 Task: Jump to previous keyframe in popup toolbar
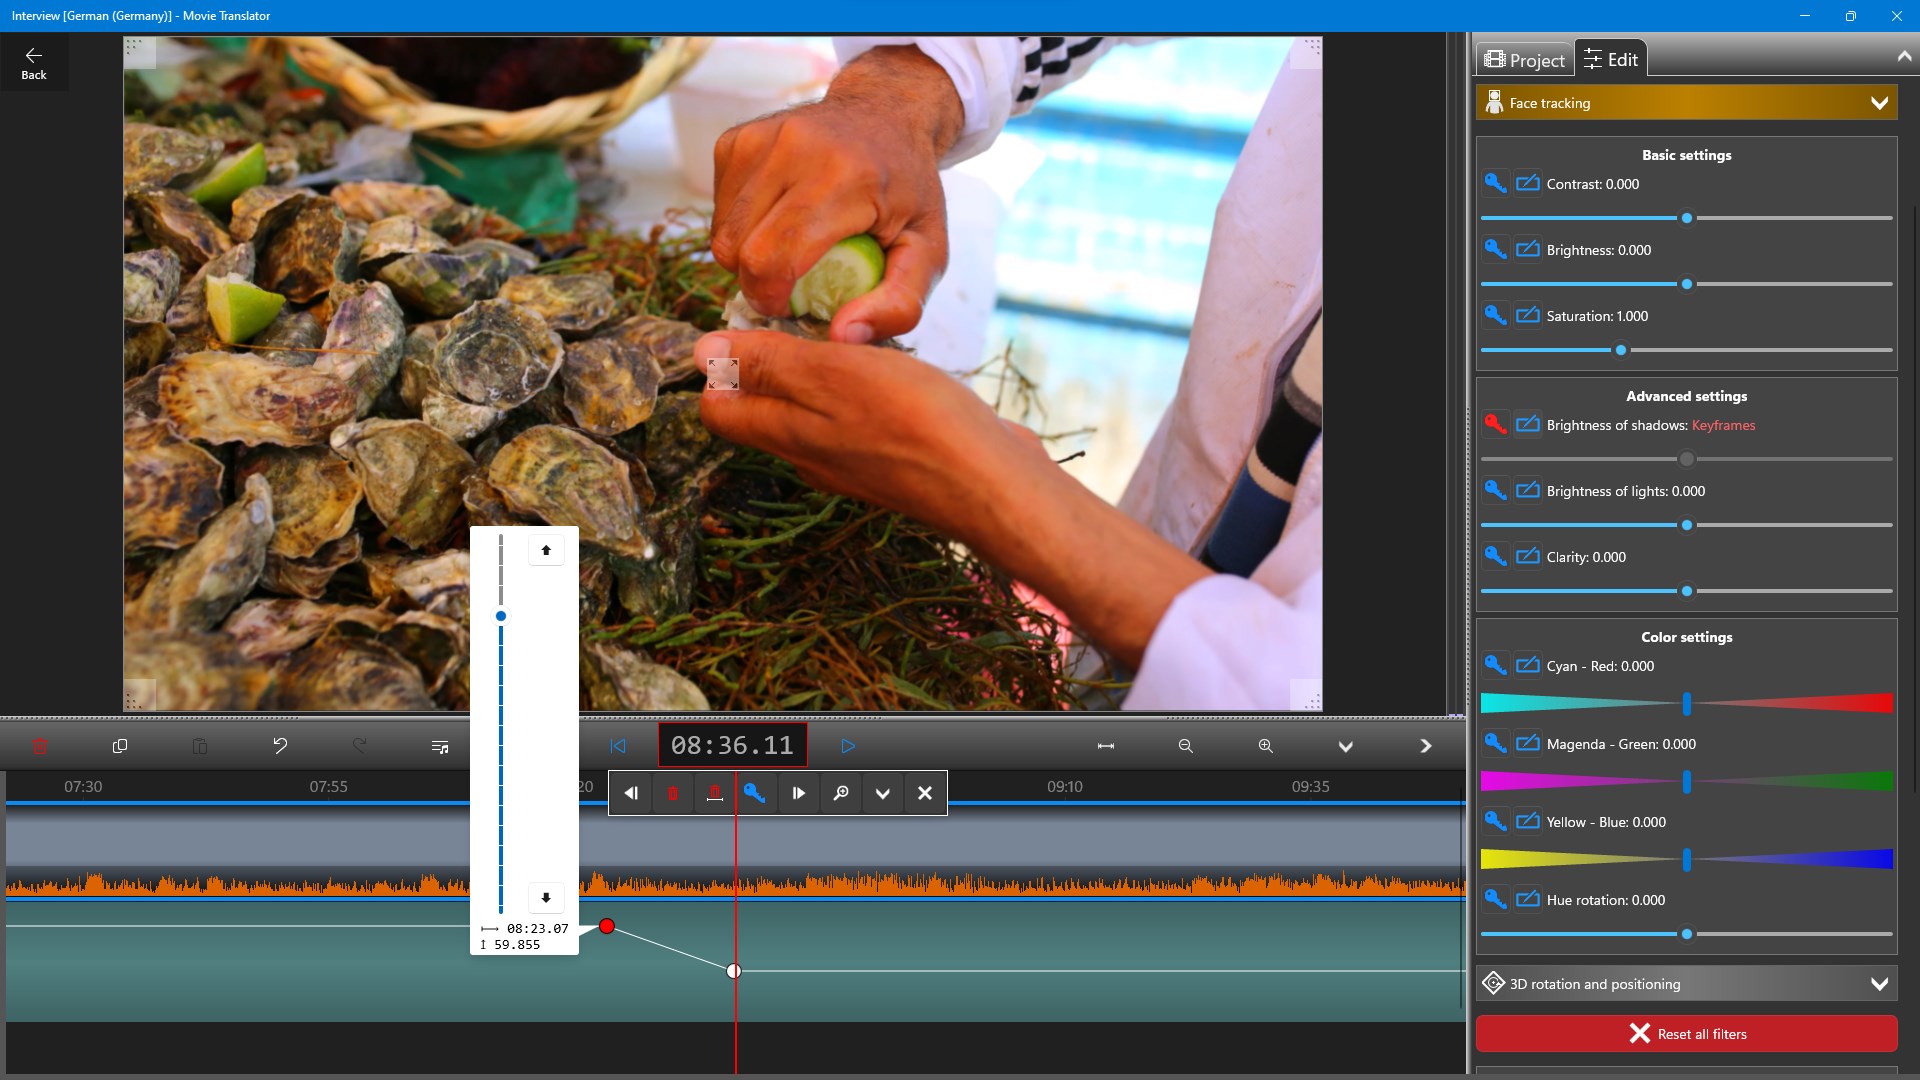(x=631, y=793)
